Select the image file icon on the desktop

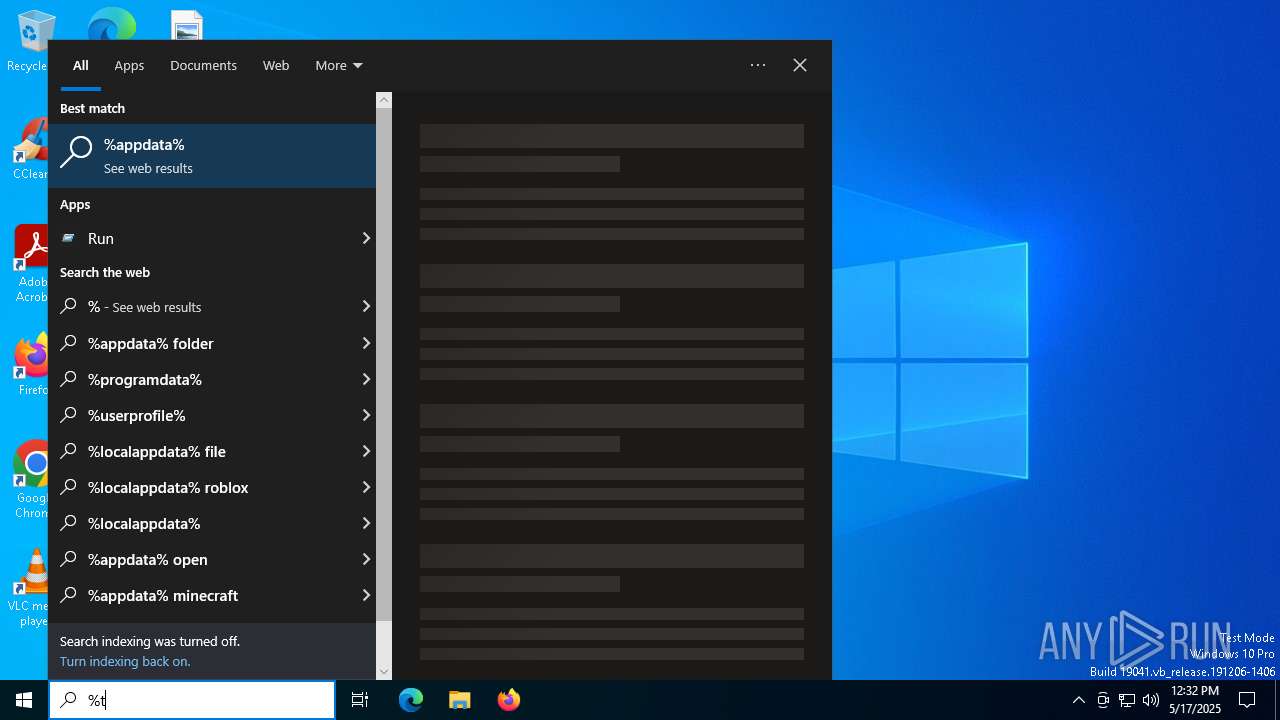pos(187,25)
